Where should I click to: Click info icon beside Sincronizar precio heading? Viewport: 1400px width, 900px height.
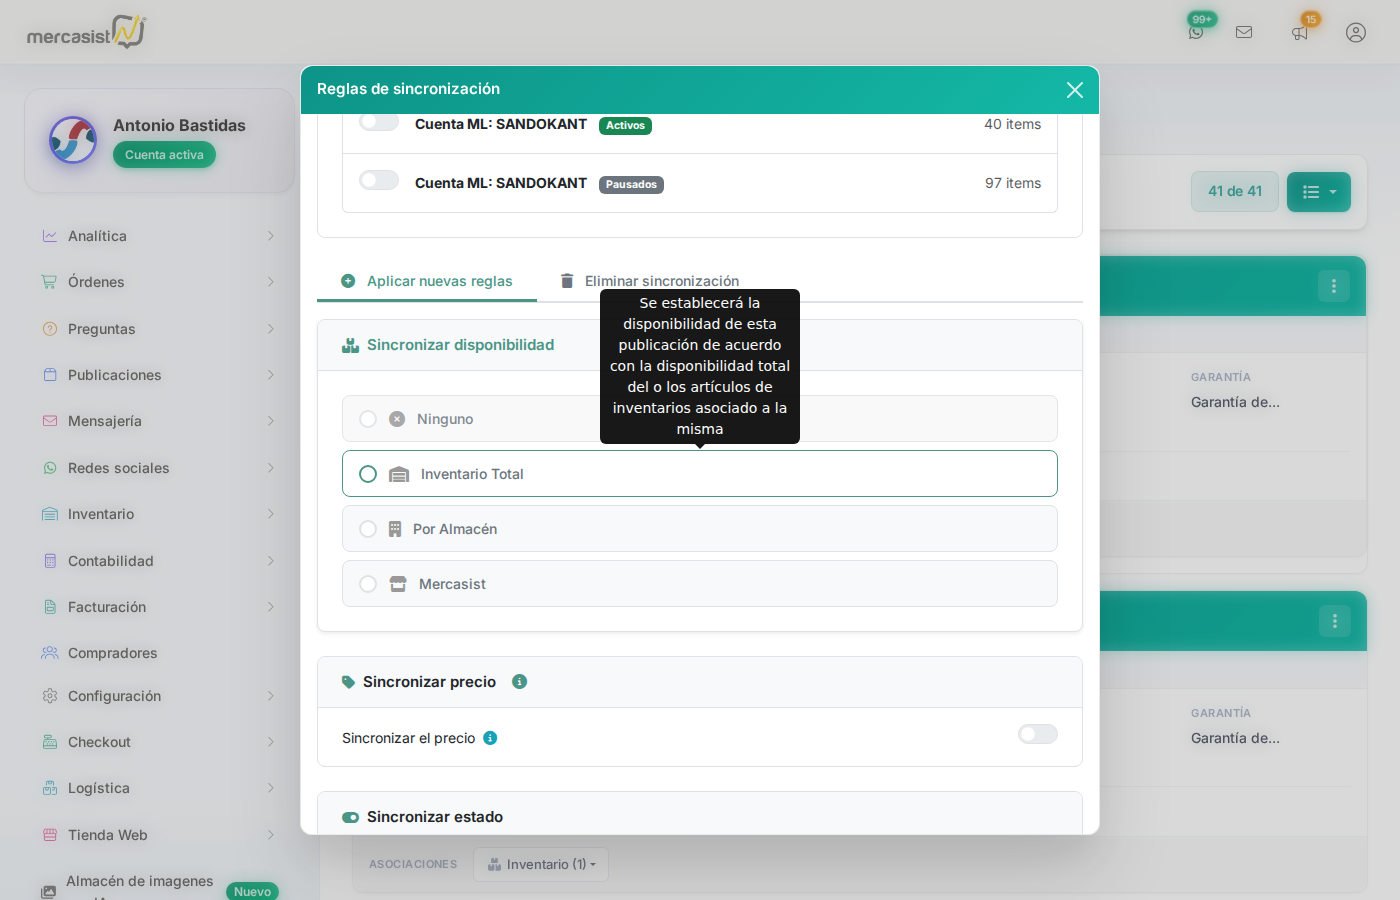point(519,682)
